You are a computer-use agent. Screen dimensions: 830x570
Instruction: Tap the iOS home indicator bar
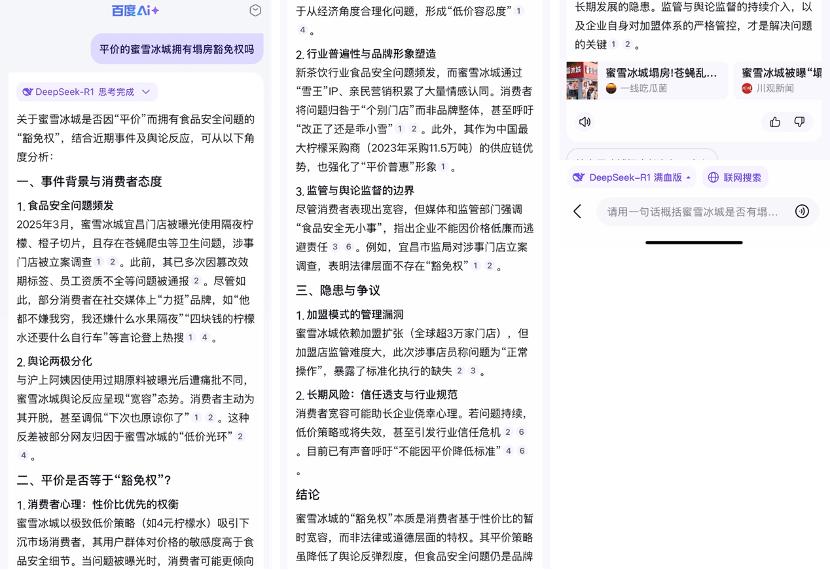pos(693,242)
